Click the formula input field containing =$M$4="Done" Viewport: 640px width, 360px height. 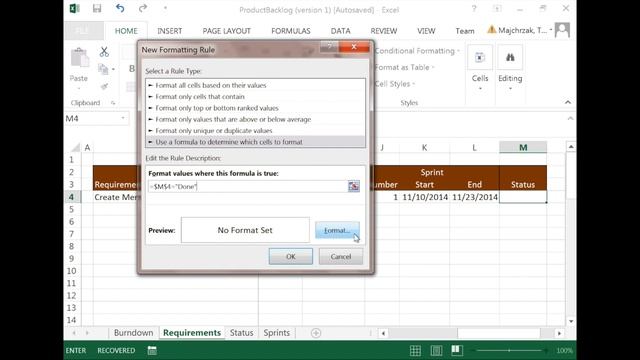[x=247, y=186]
